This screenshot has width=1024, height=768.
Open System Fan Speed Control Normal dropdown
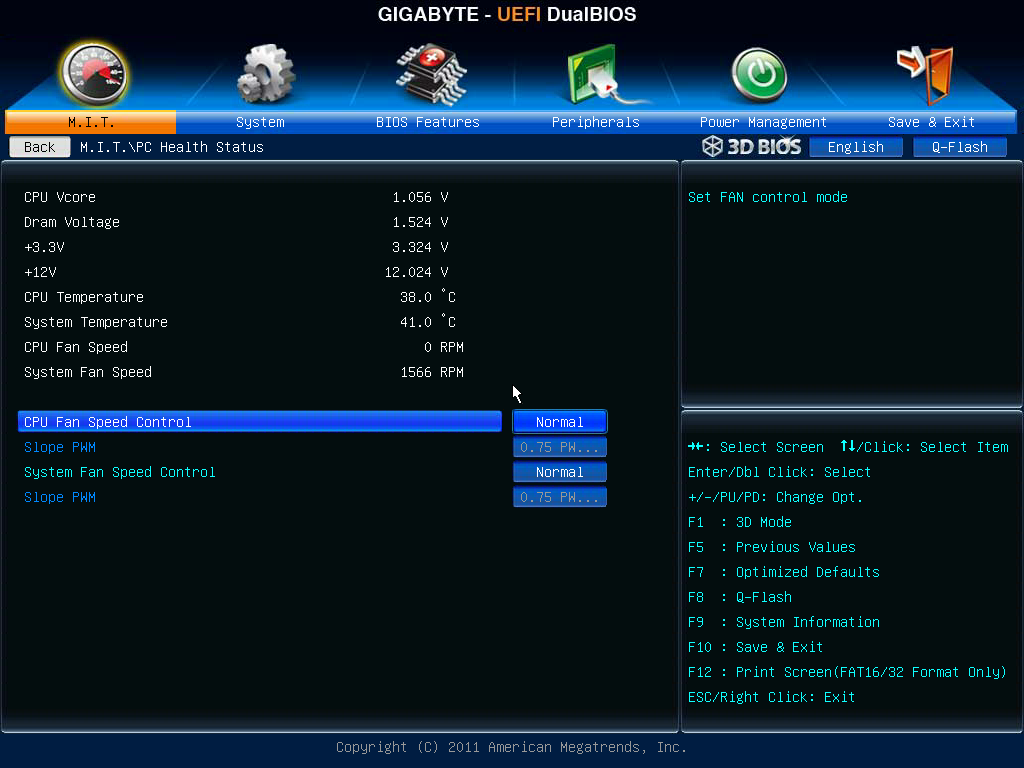[x=560, y=472]
